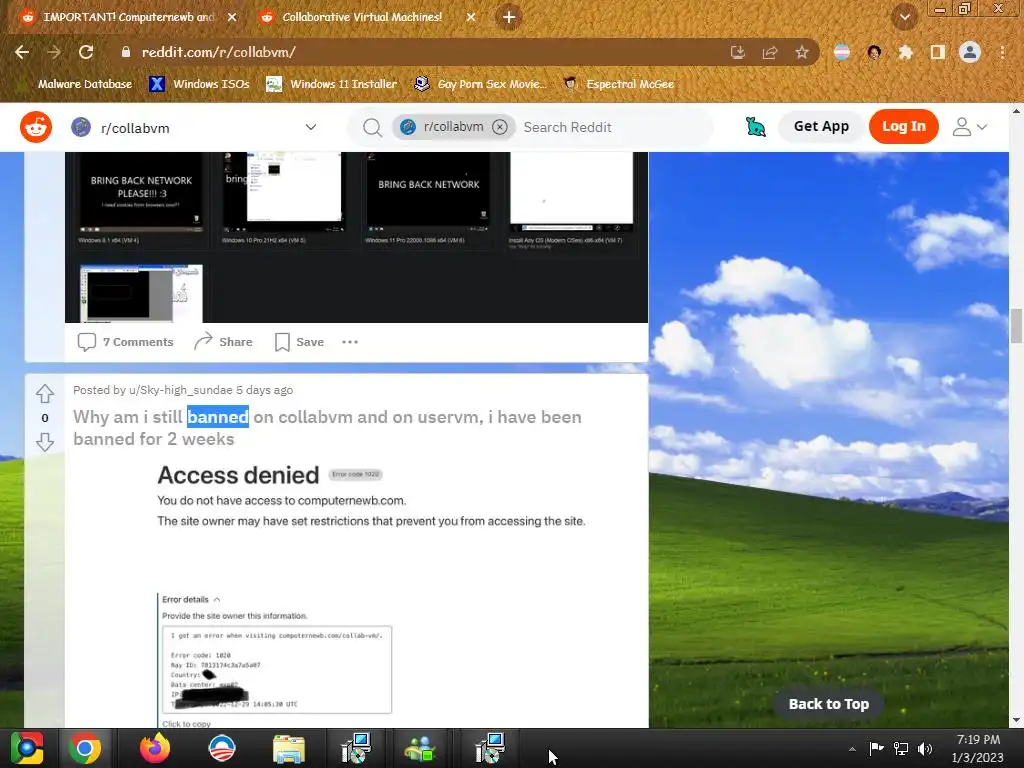Screen dimensions: 1024x768
Task: Click the Get App button
Action: click(x=821, y=127)
